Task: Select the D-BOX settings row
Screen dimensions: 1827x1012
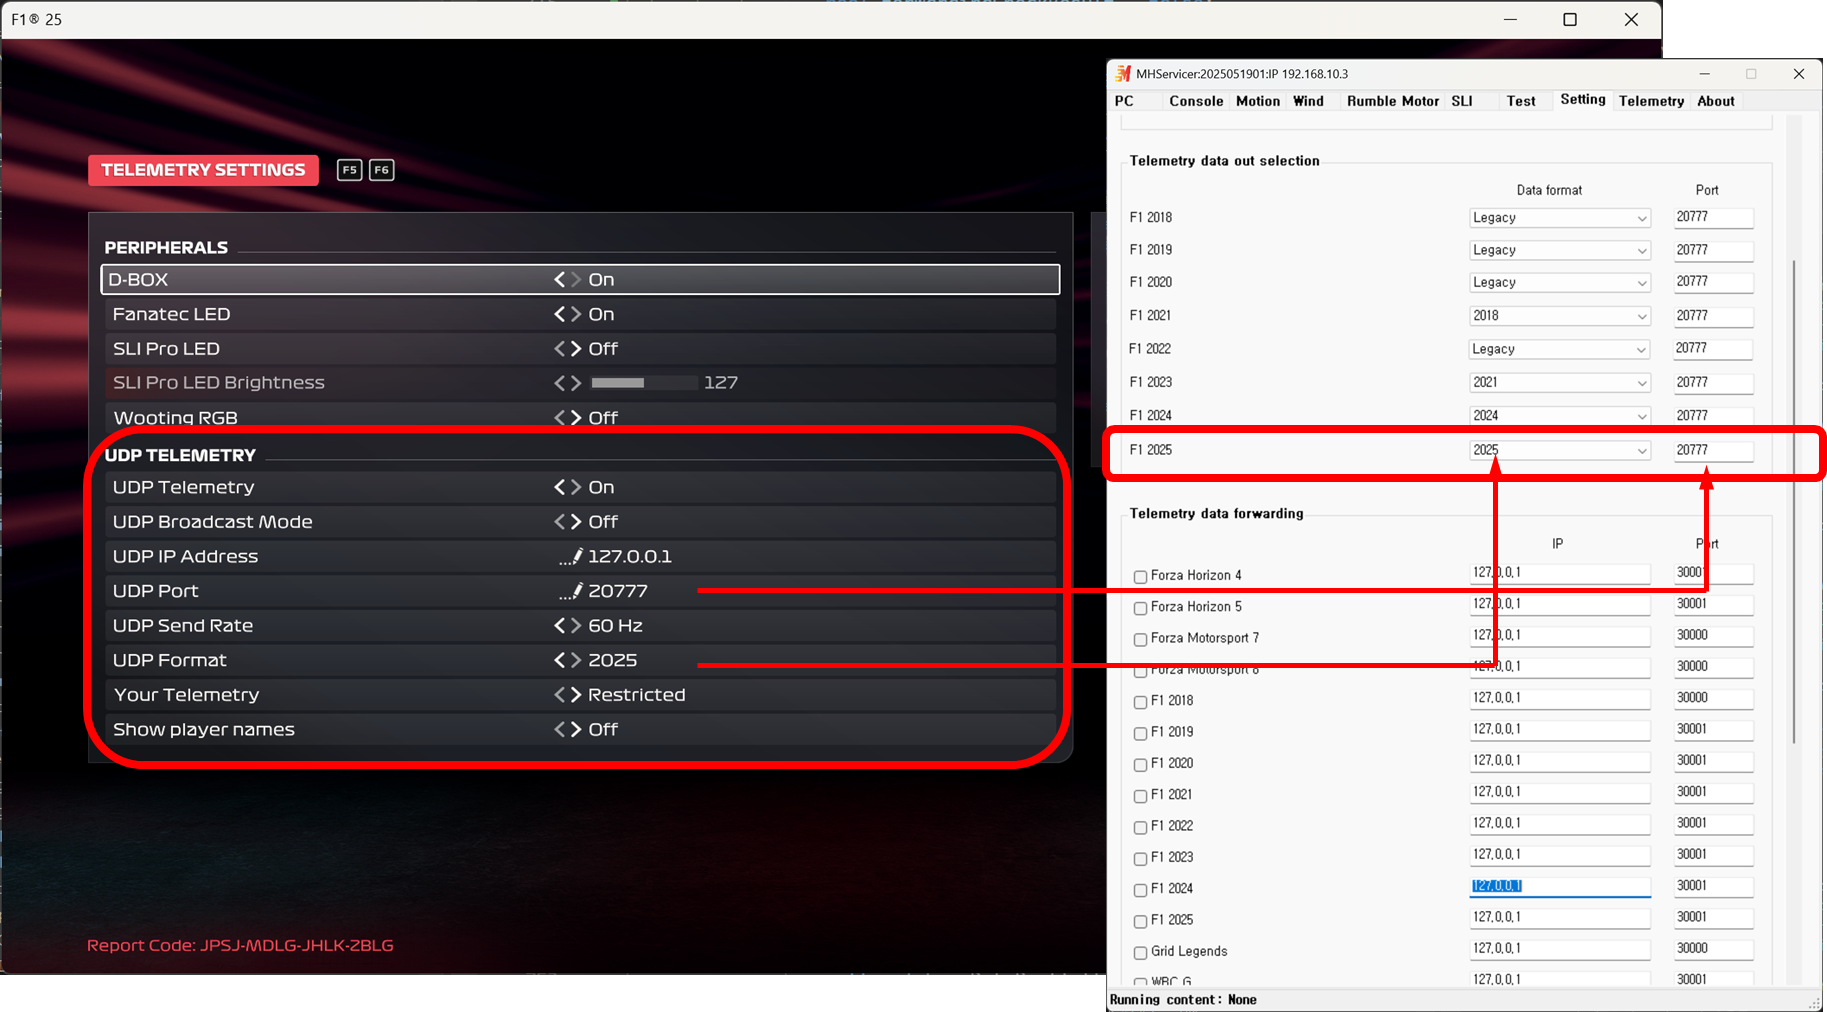Action: click(x=580, y=280)
